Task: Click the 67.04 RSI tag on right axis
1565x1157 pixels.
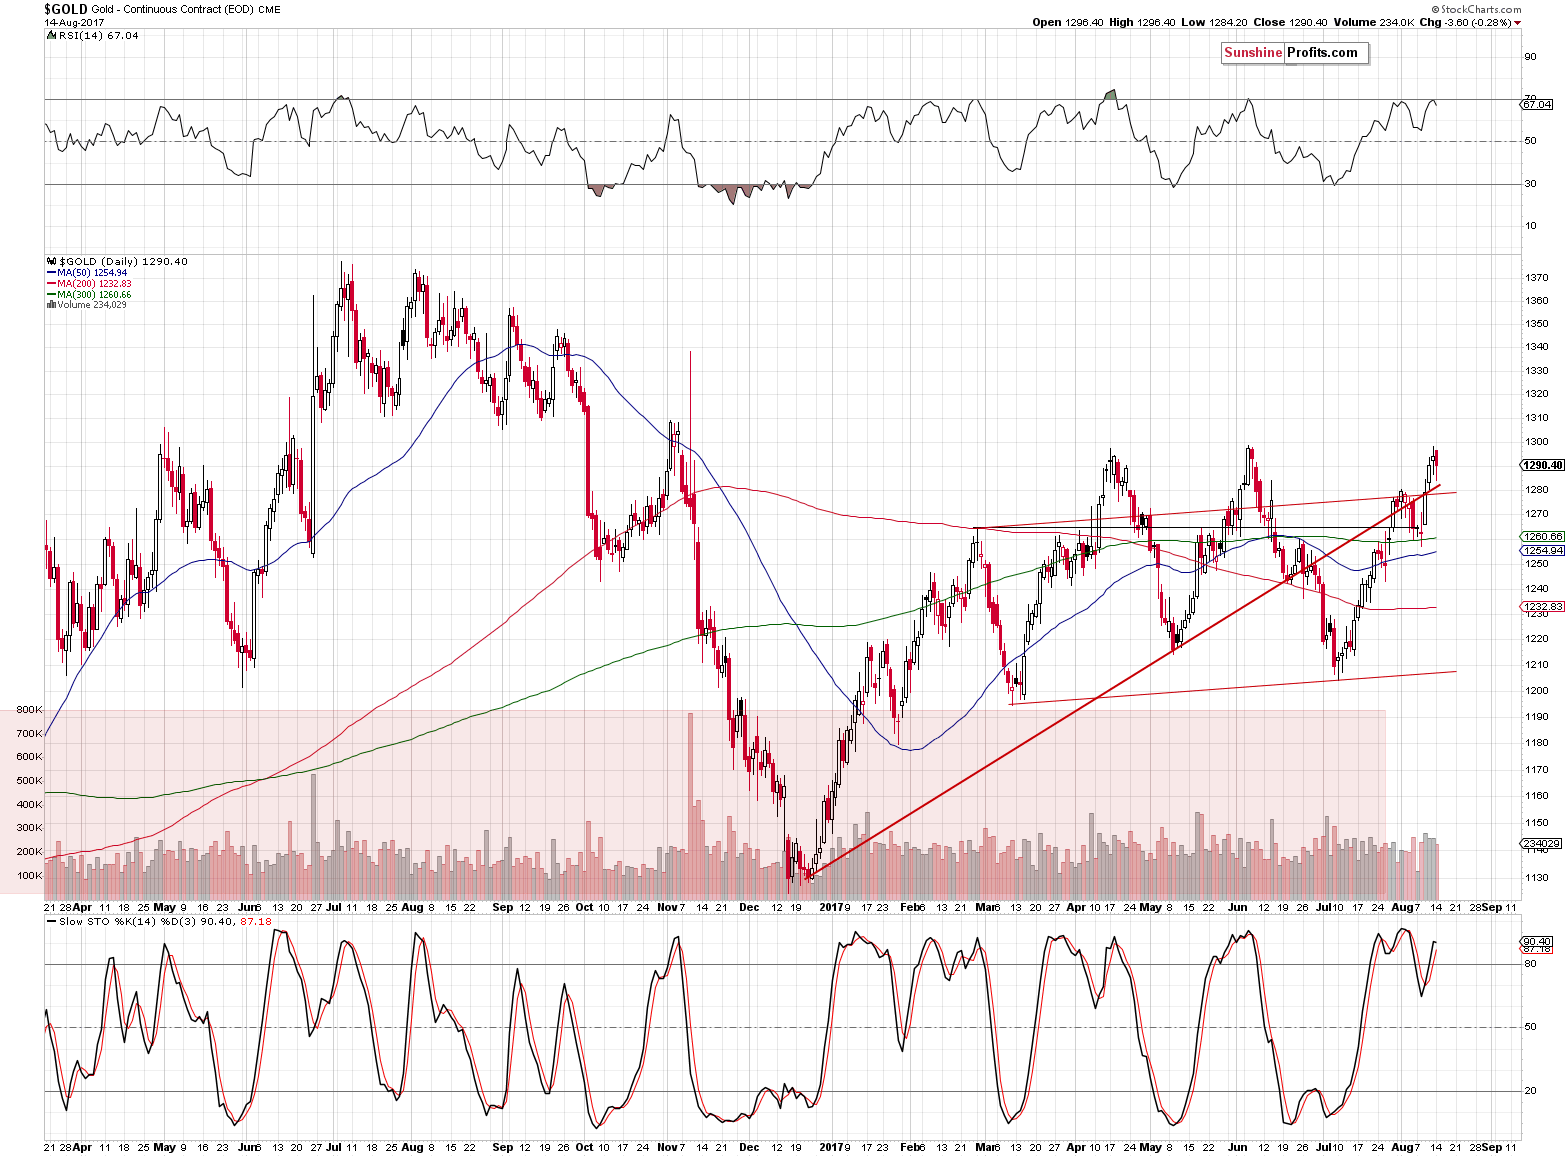Action: coord(1538,104)
